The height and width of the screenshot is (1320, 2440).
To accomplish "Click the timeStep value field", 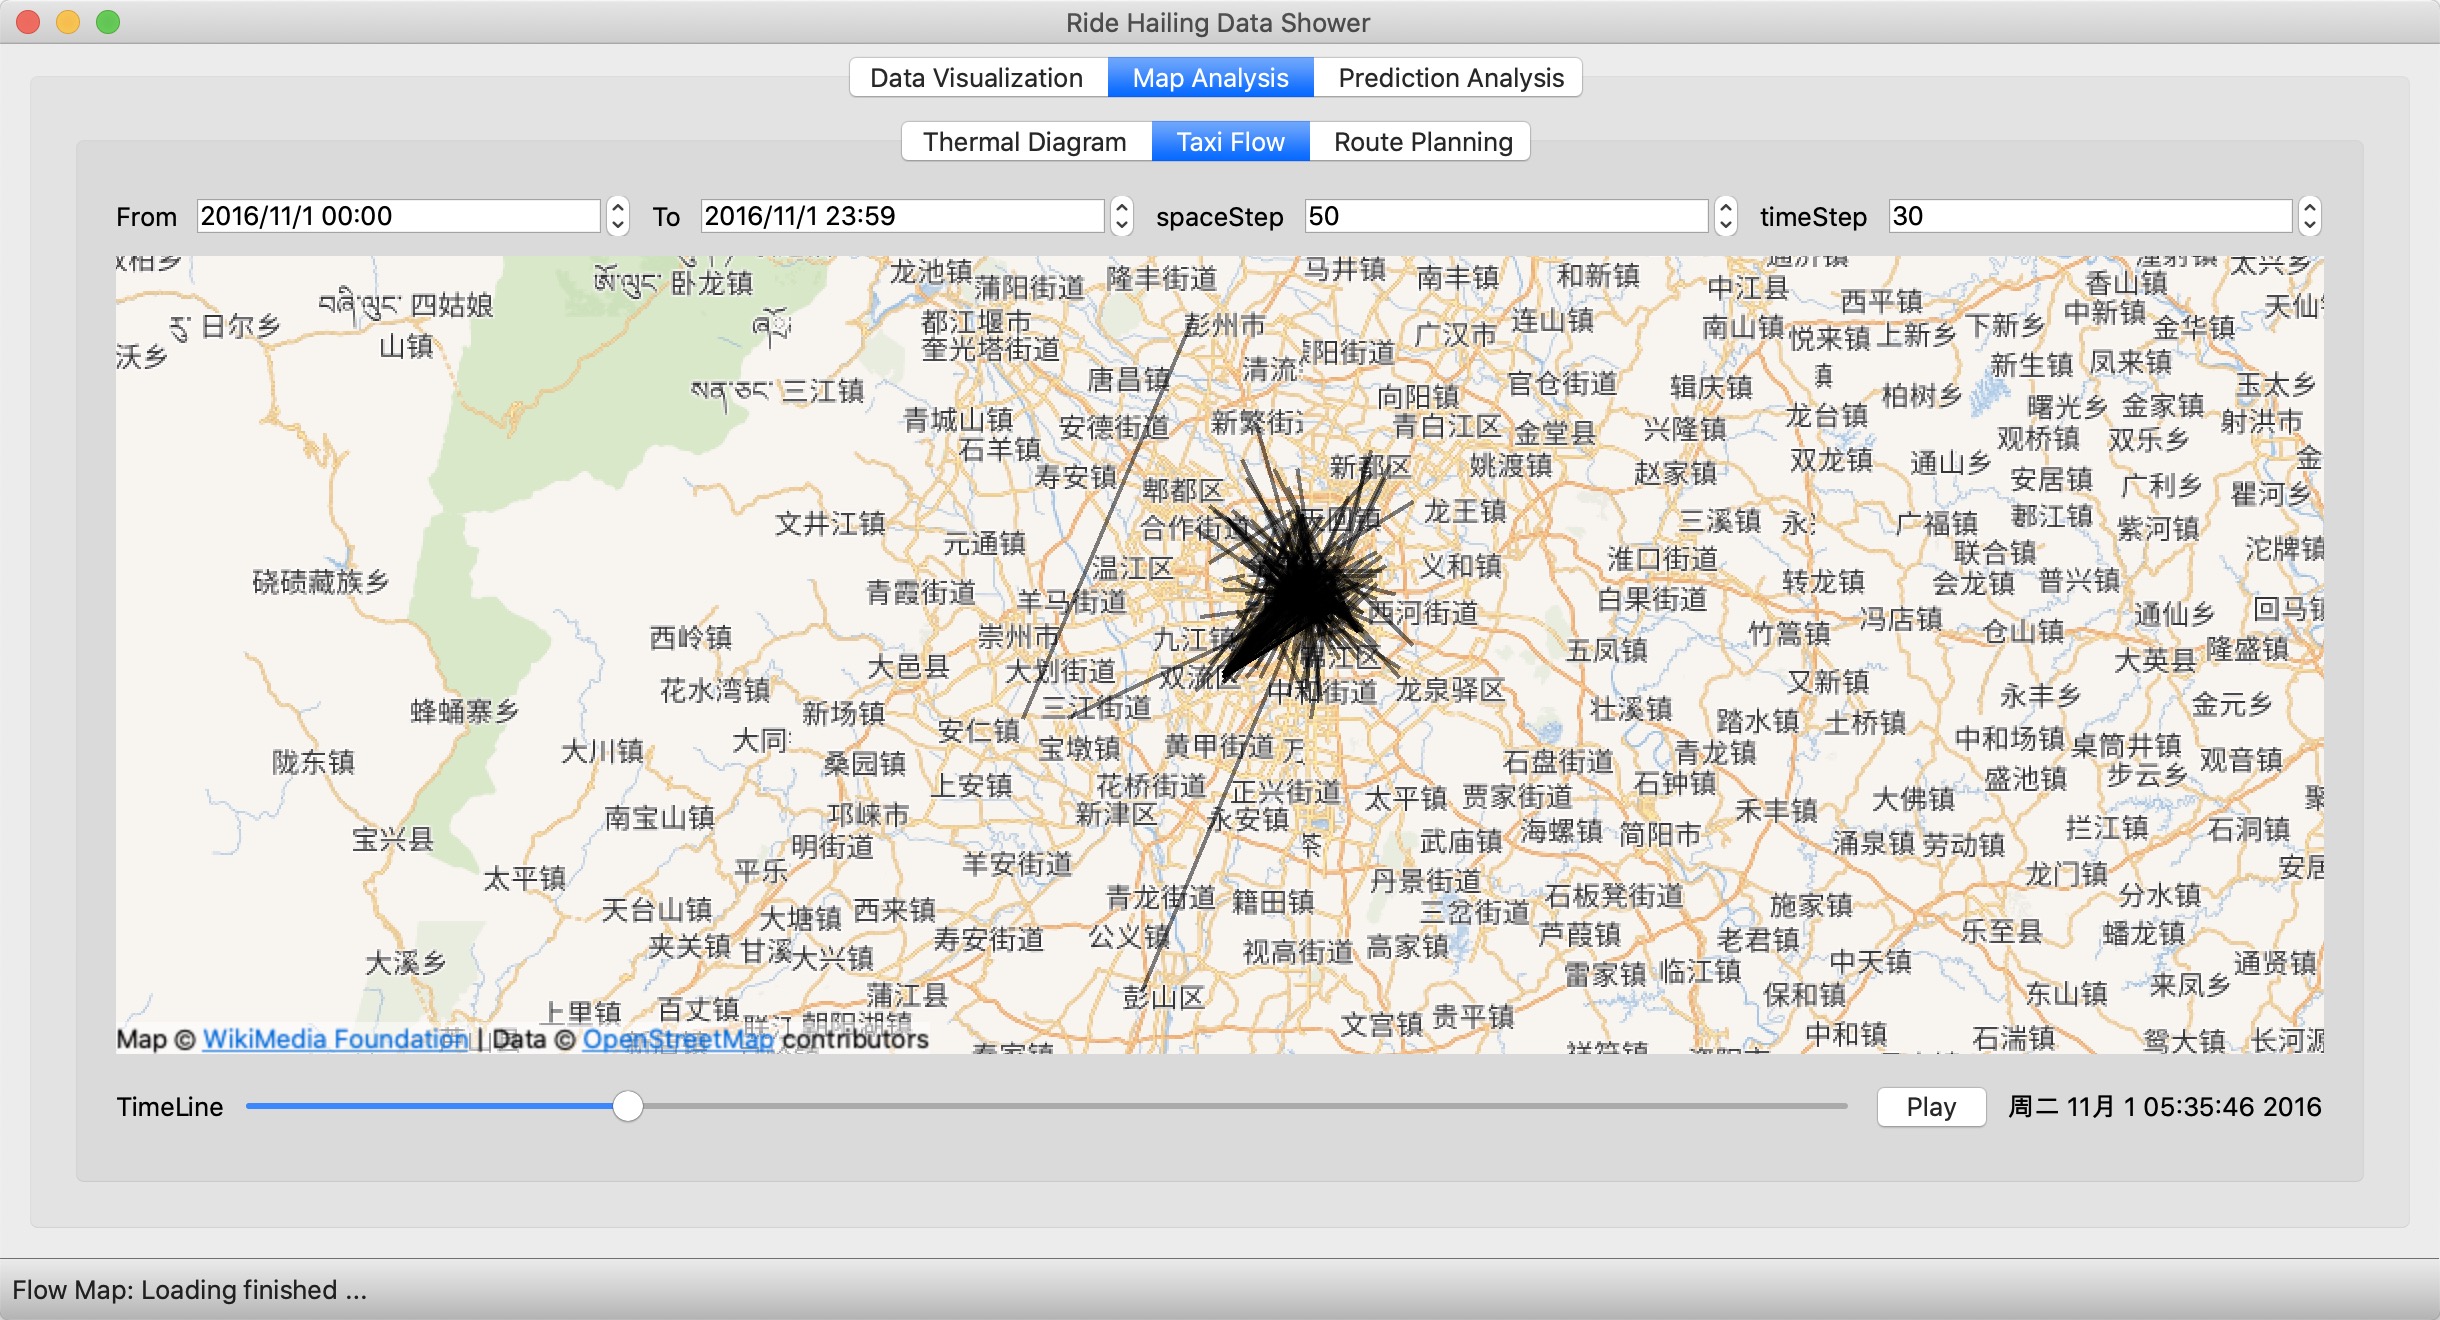I will click(x=2090, y=216).
